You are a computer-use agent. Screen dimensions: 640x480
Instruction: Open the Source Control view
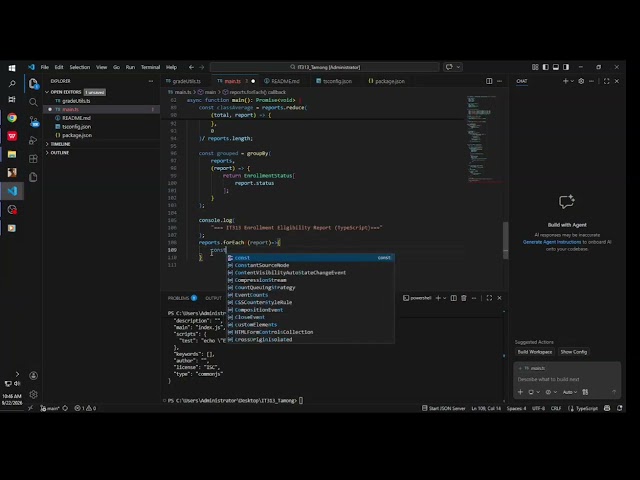(34, 121)
